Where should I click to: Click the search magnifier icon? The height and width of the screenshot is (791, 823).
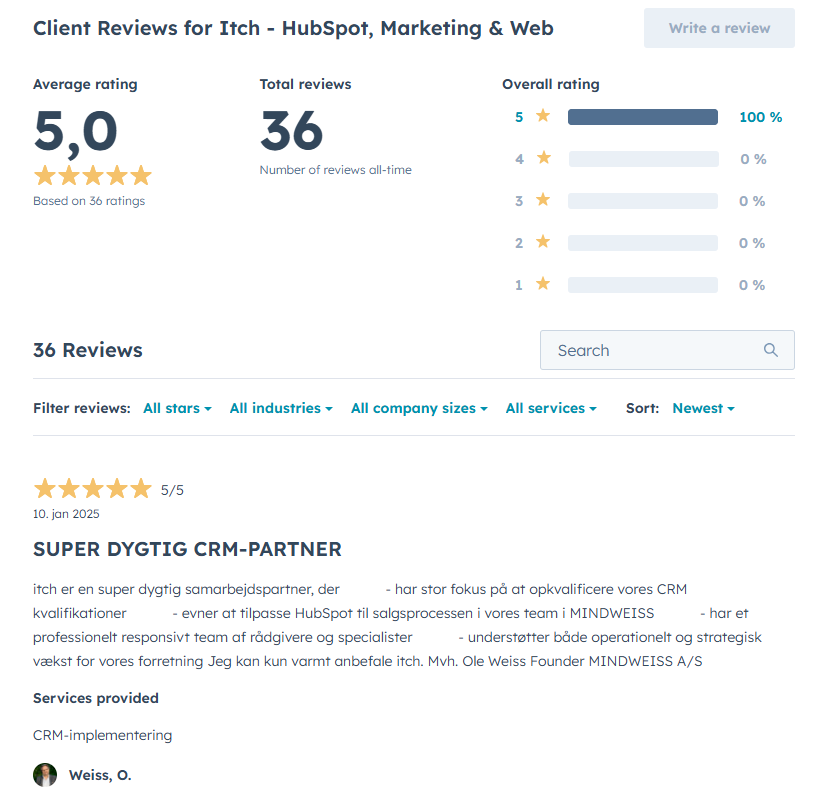tap(770, 350)
